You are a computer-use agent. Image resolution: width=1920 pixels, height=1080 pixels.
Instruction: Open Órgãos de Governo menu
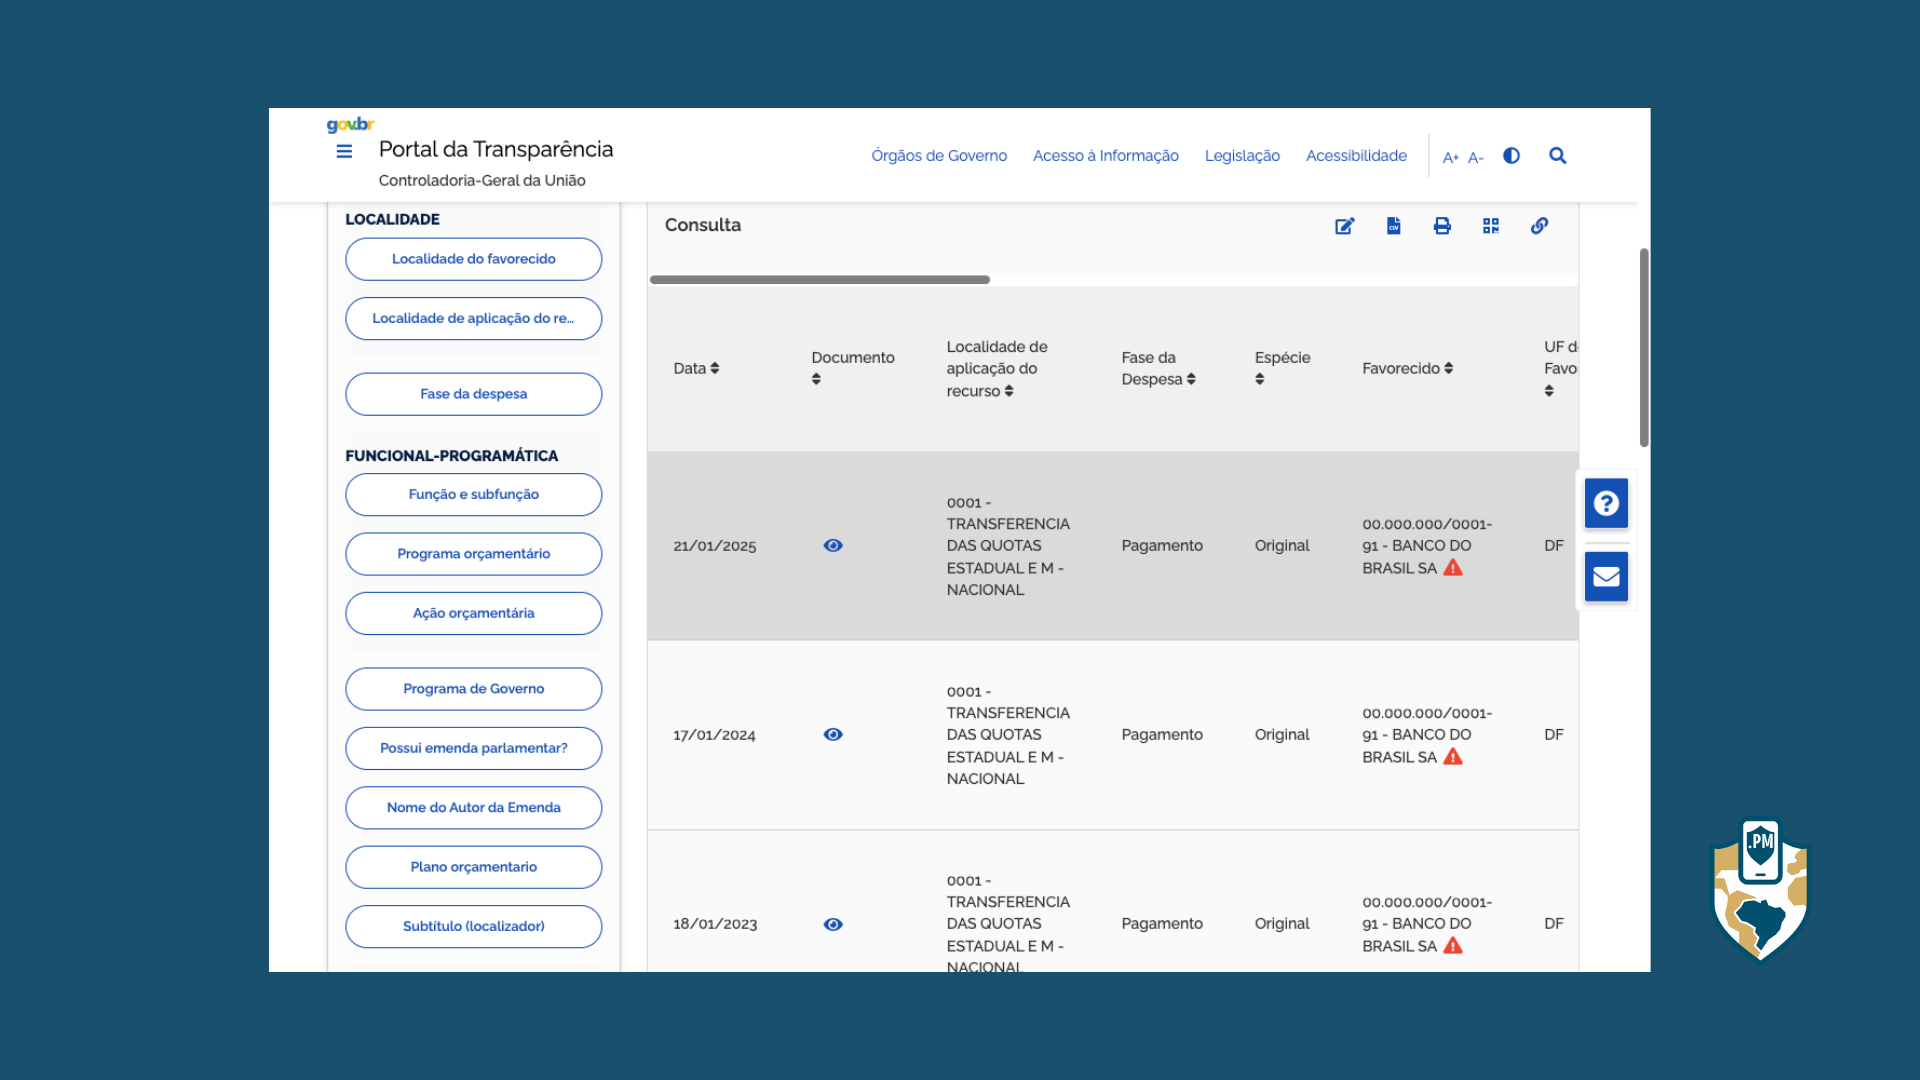938,156
